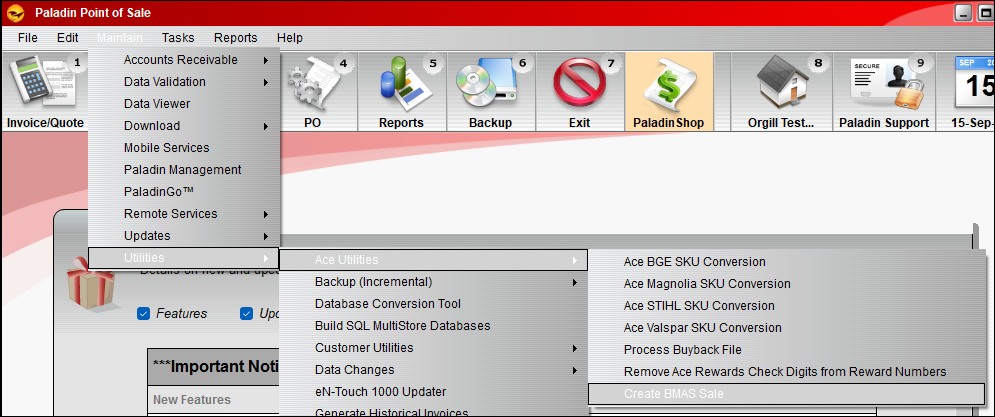995x417 pixels.
Task: Choose Ace Valspar SKU Conversion
Action: (x=702, y=328)
